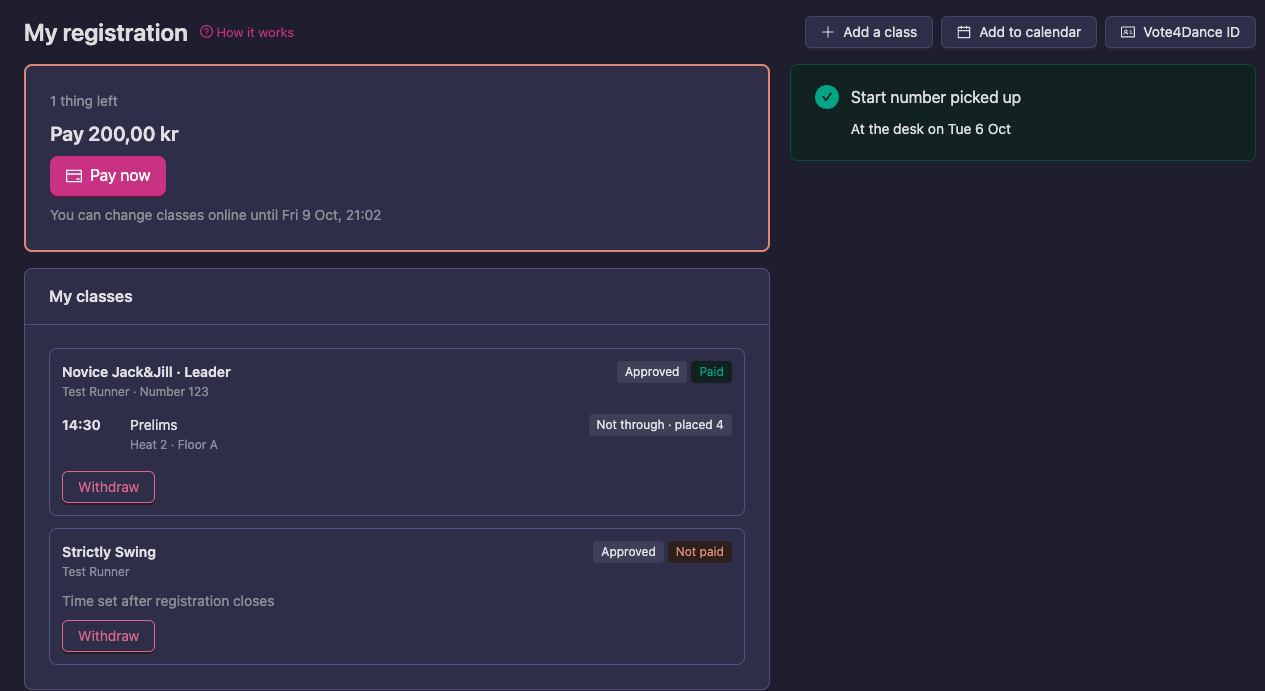The image size is (1265, 691).
Task: Click 'Not through · placed 4' badge
Action: tap(660, 425)
